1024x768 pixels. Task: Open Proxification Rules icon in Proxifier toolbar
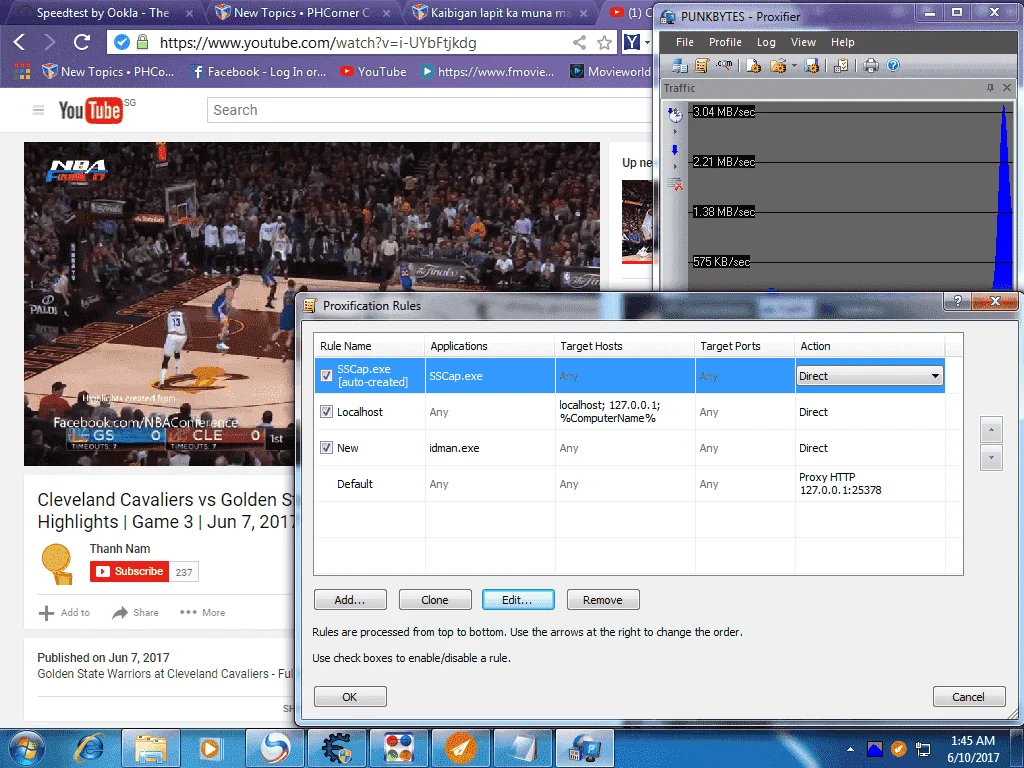coord(702,65)
